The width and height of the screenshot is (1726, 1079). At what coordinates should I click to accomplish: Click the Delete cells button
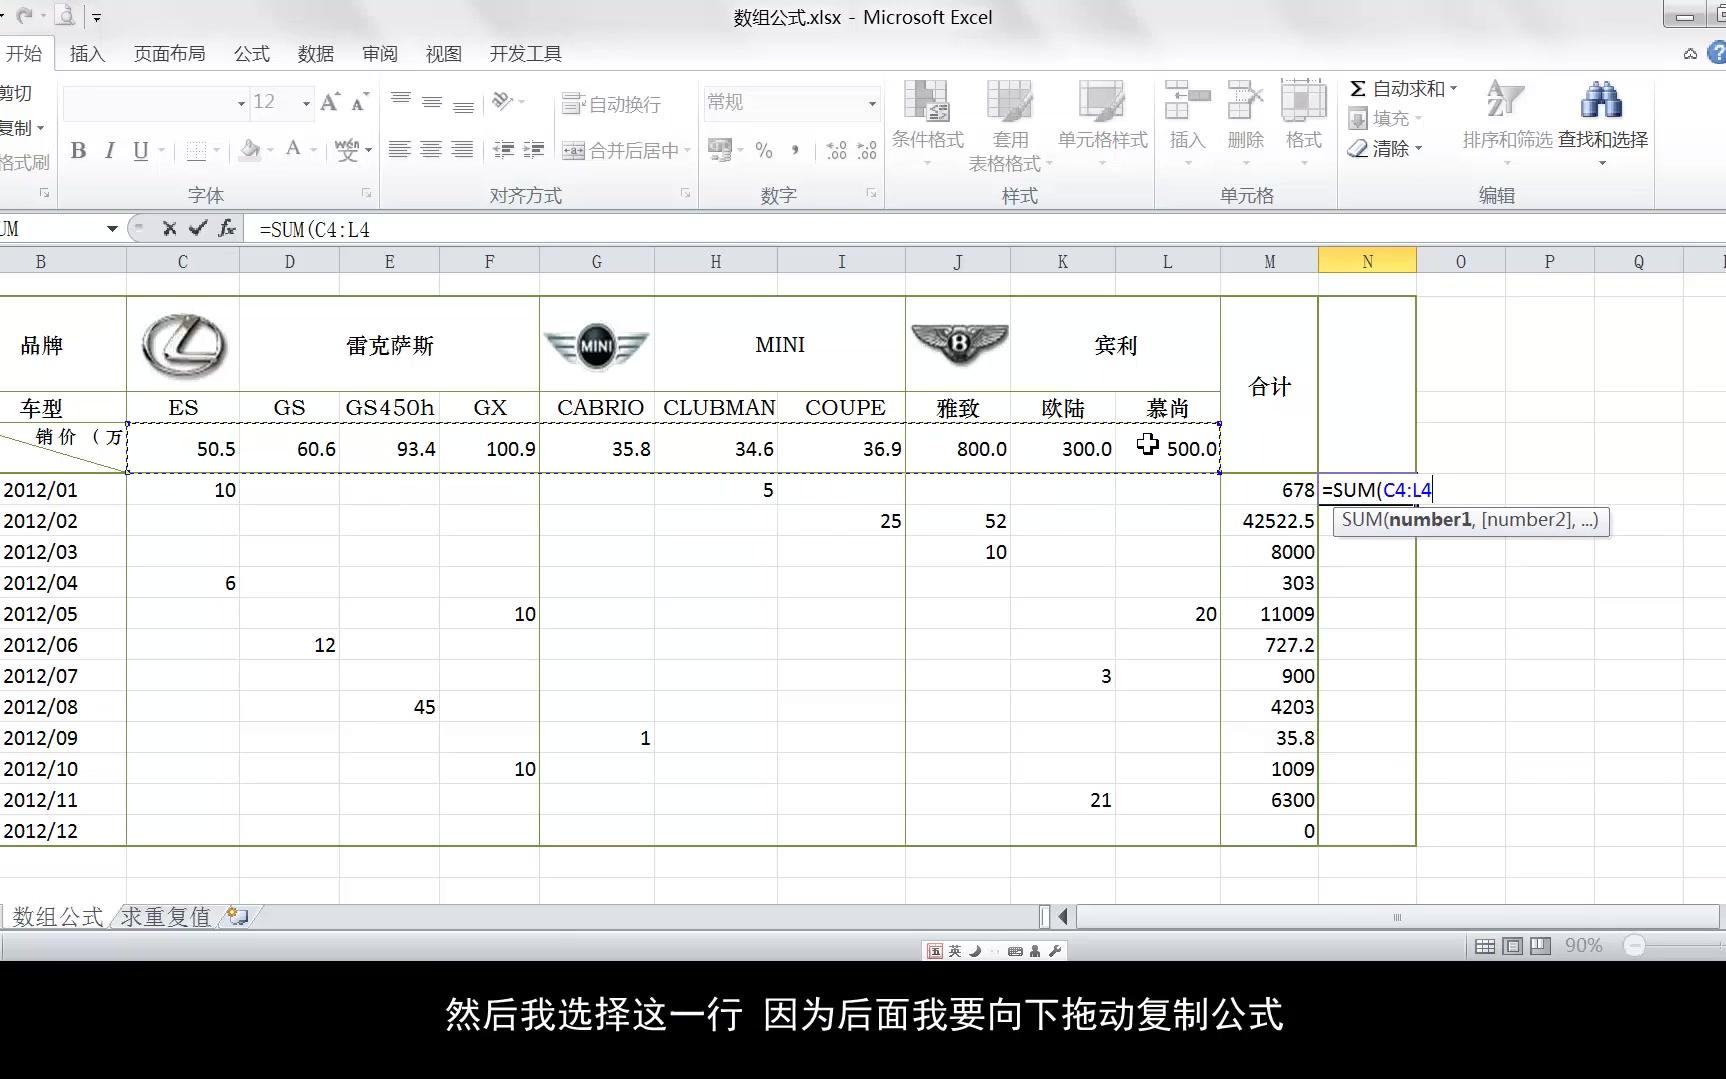1245,122
